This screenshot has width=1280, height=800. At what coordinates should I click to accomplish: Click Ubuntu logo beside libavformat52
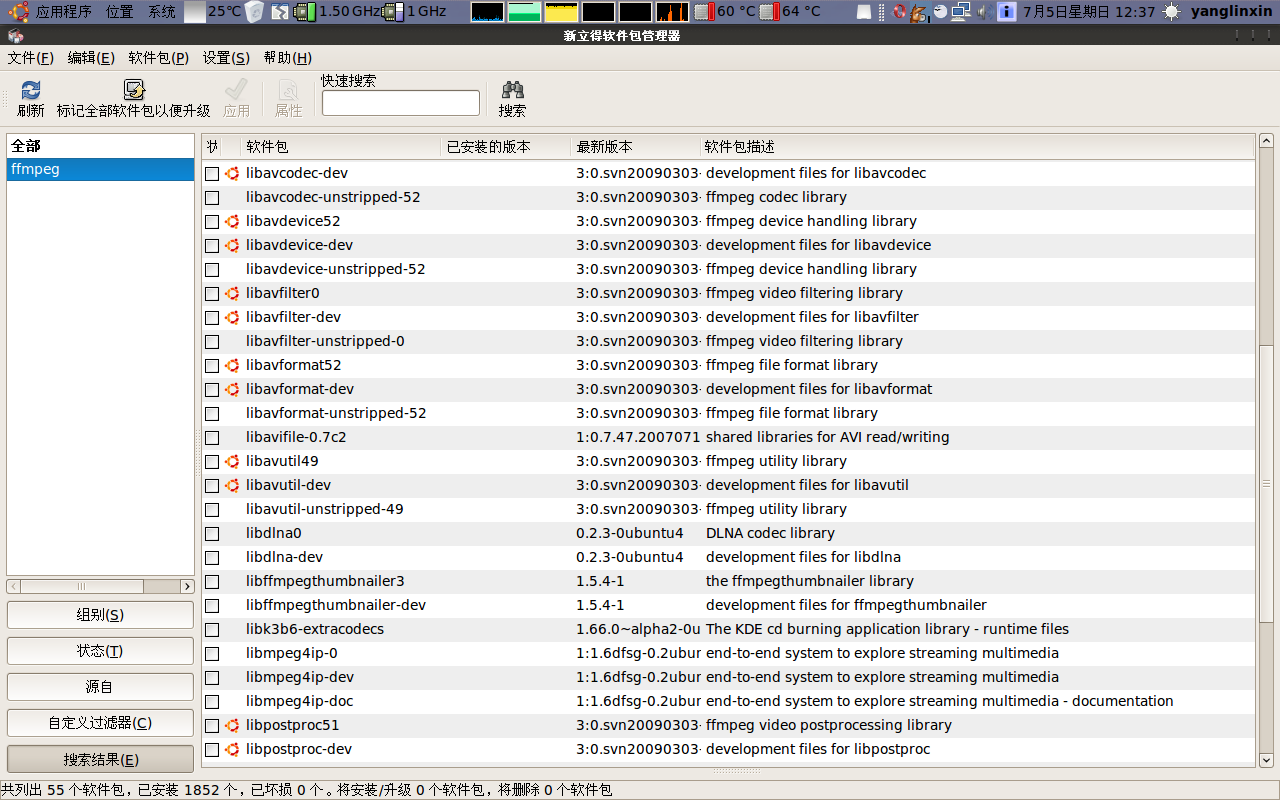tap(232, 365)
